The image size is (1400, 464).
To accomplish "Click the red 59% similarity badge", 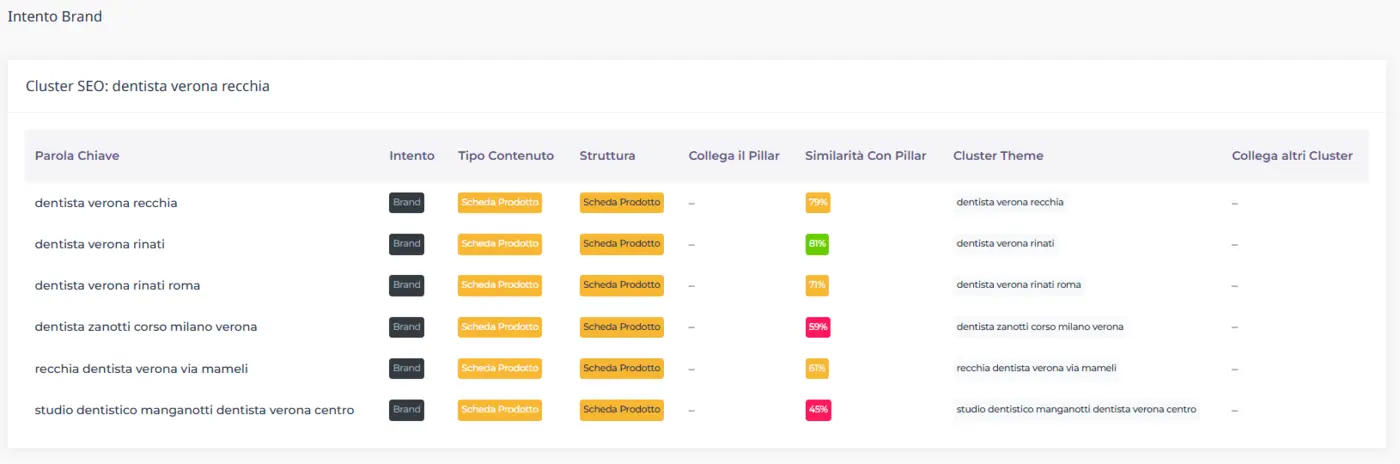I will coord(818,327).
